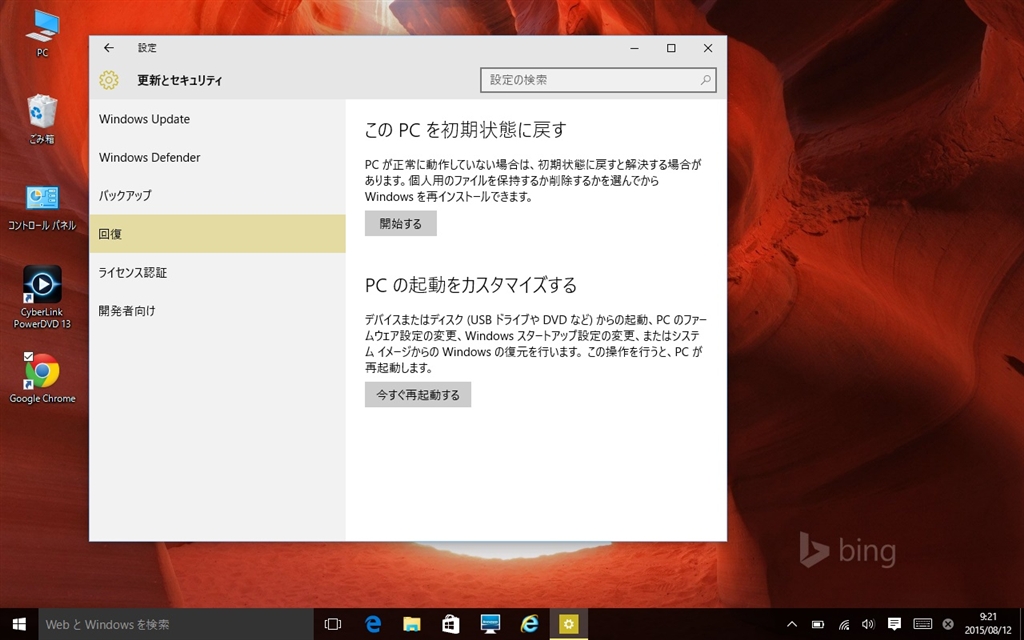The width and height of the screenshot is (1024, 640).
Task: Select the ごみ箱 recycle bin icon
Action: [x=42, y=118]
